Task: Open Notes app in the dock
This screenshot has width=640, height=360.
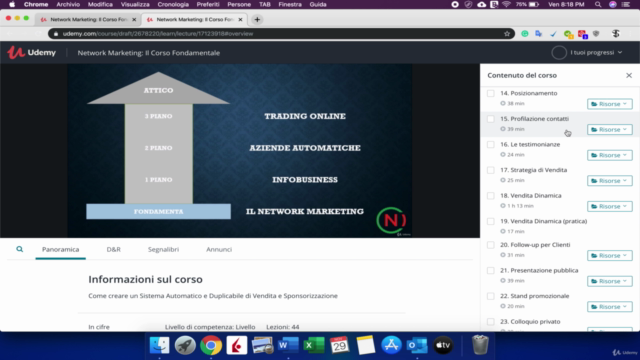Action: click(x=365, y=345)
